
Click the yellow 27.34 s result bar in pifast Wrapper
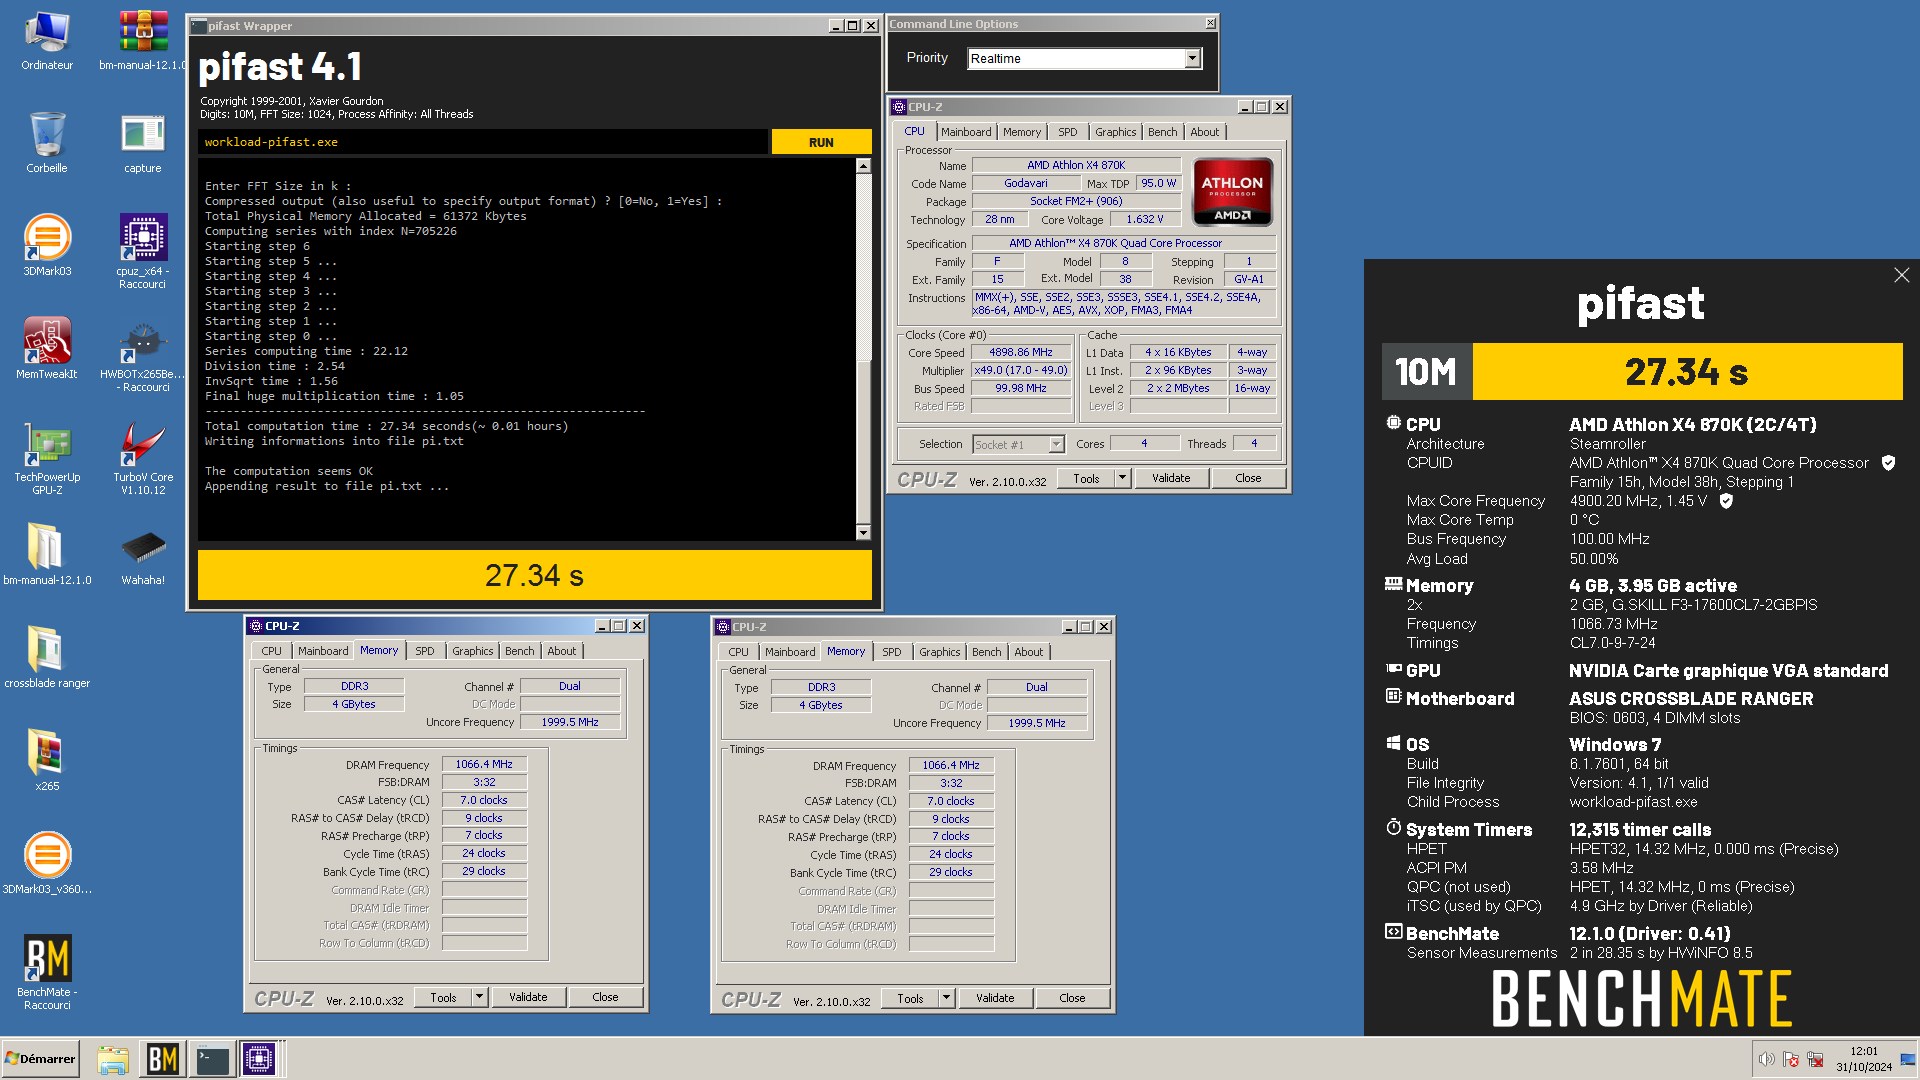point(535,575)
